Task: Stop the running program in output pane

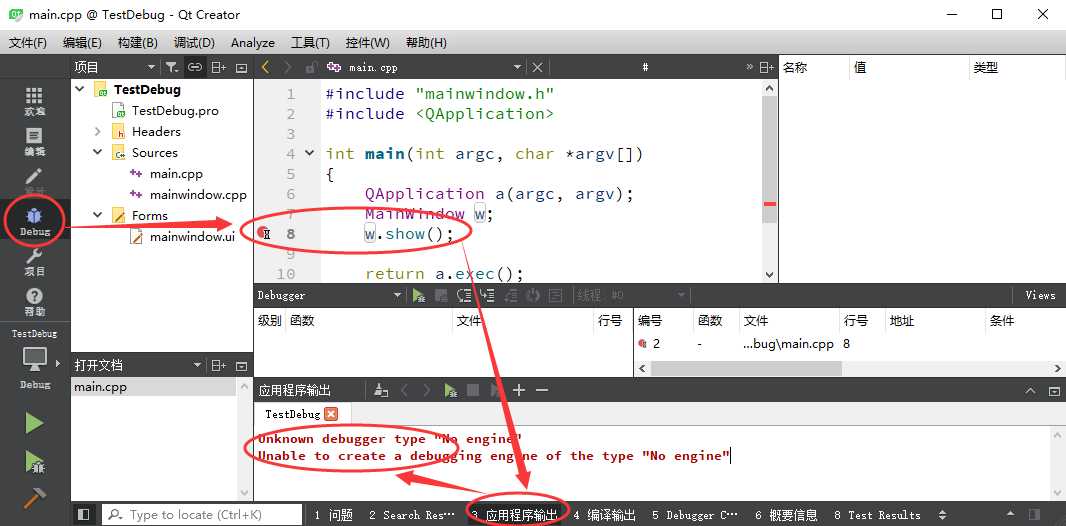Action: coord(473,390)
